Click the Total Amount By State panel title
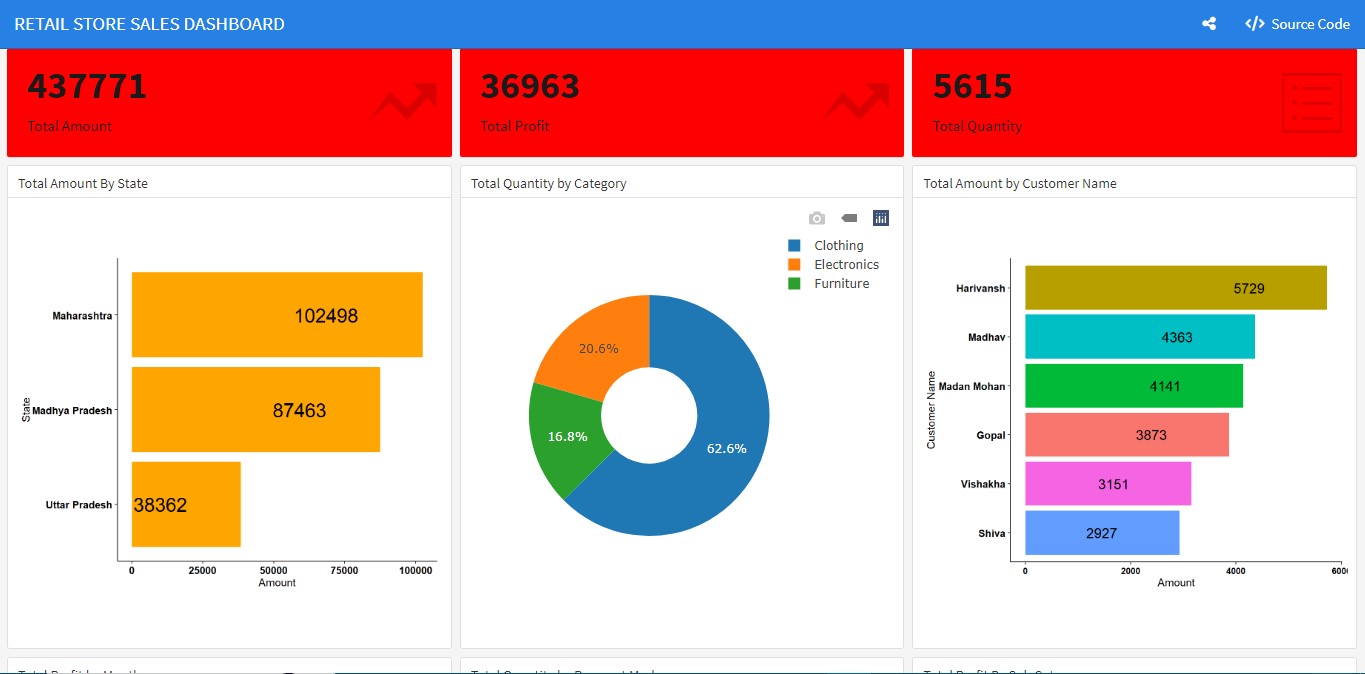This screenshot has width=1365, height=674. click(x=83, y=183)
